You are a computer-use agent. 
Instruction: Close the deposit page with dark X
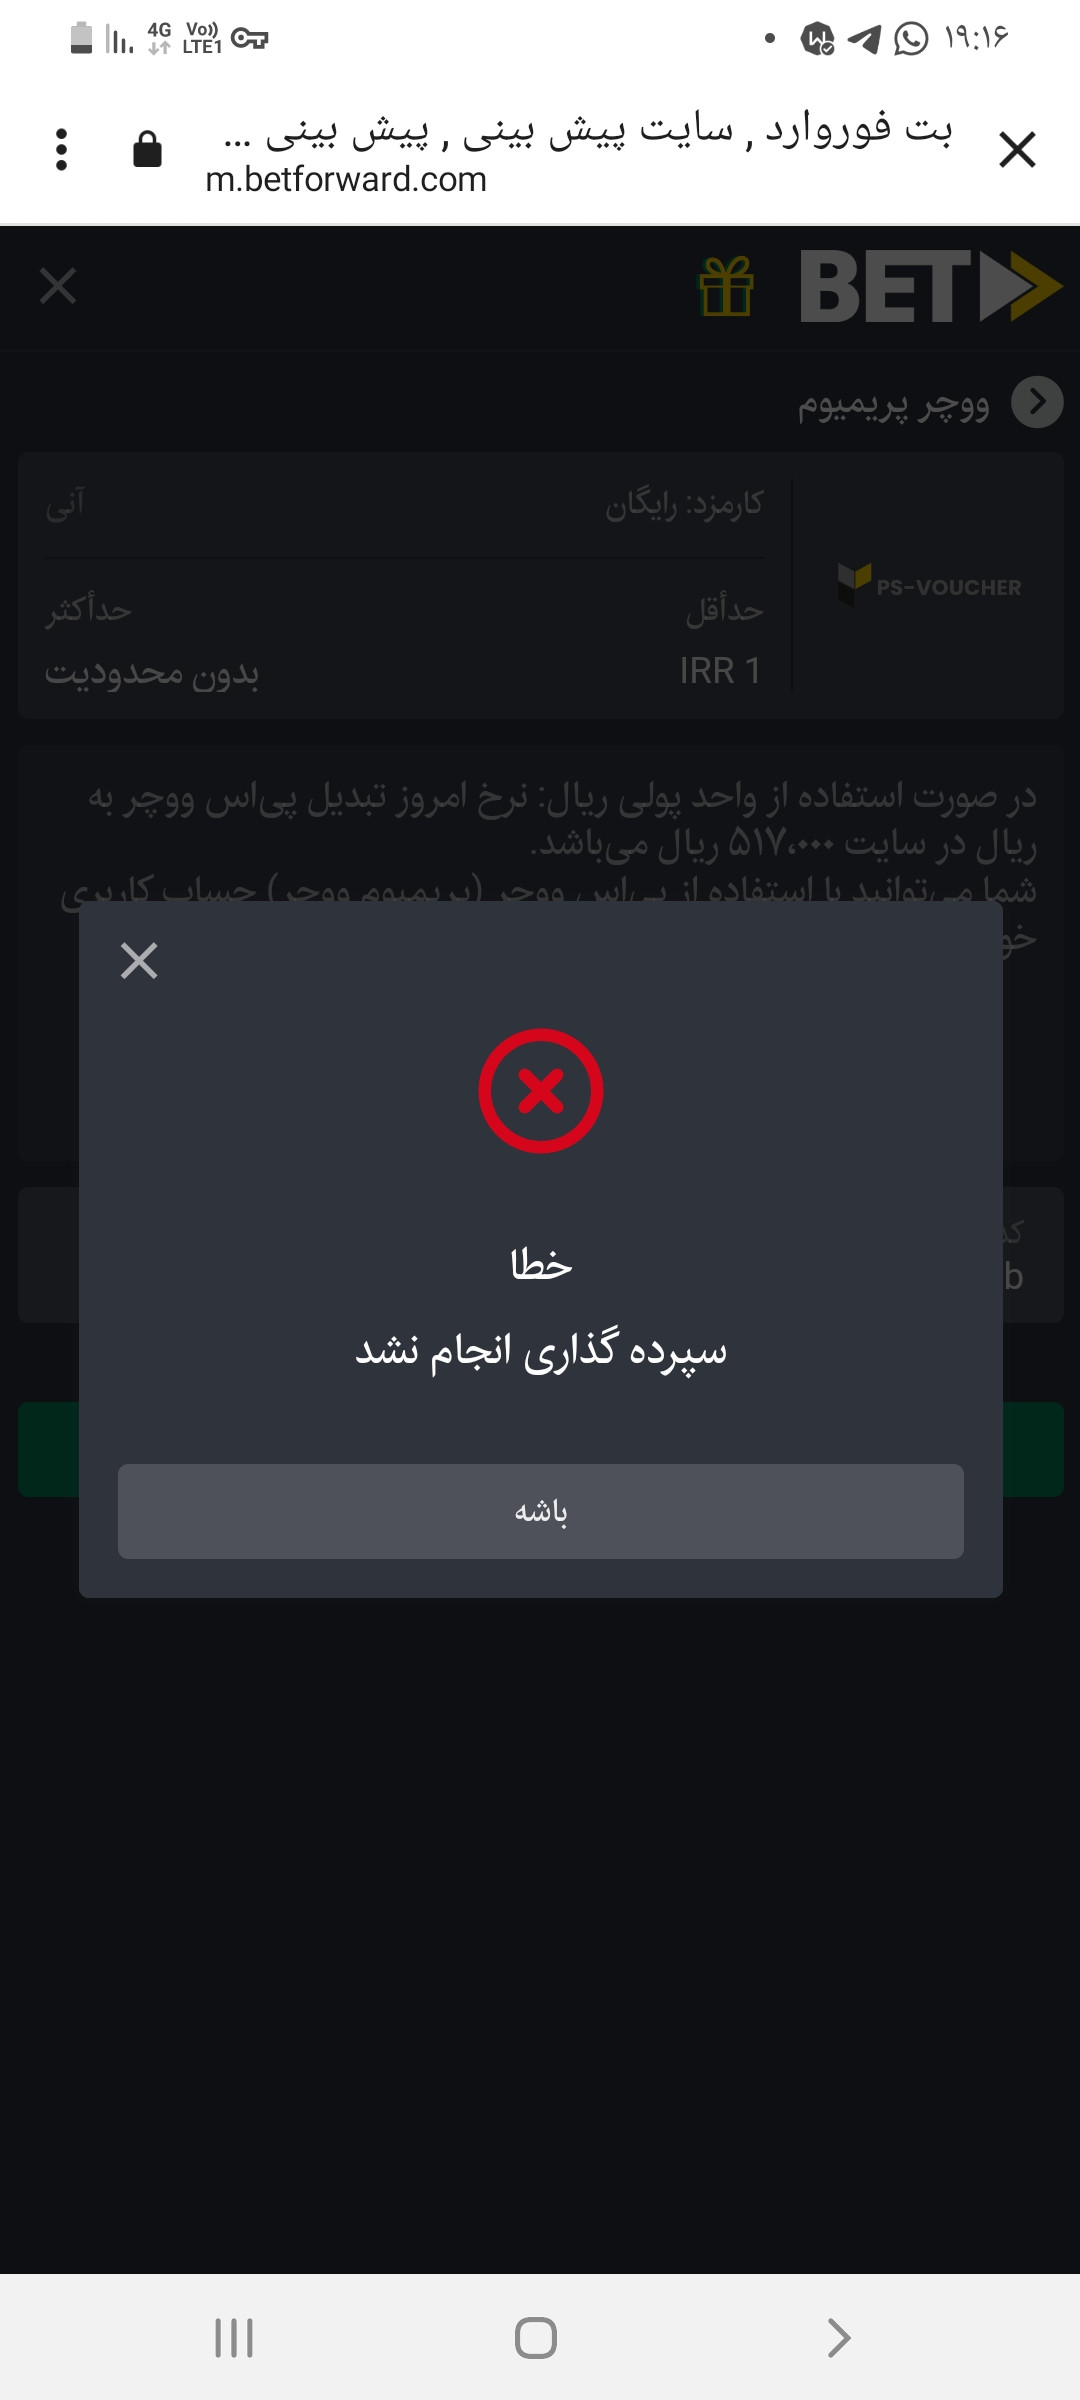58,286
